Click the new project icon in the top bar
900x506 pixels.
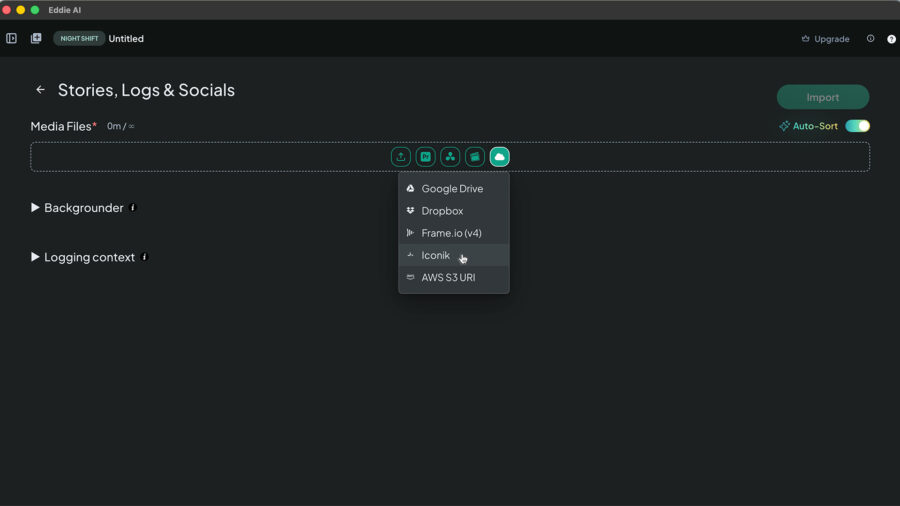(x=36, y=38)
